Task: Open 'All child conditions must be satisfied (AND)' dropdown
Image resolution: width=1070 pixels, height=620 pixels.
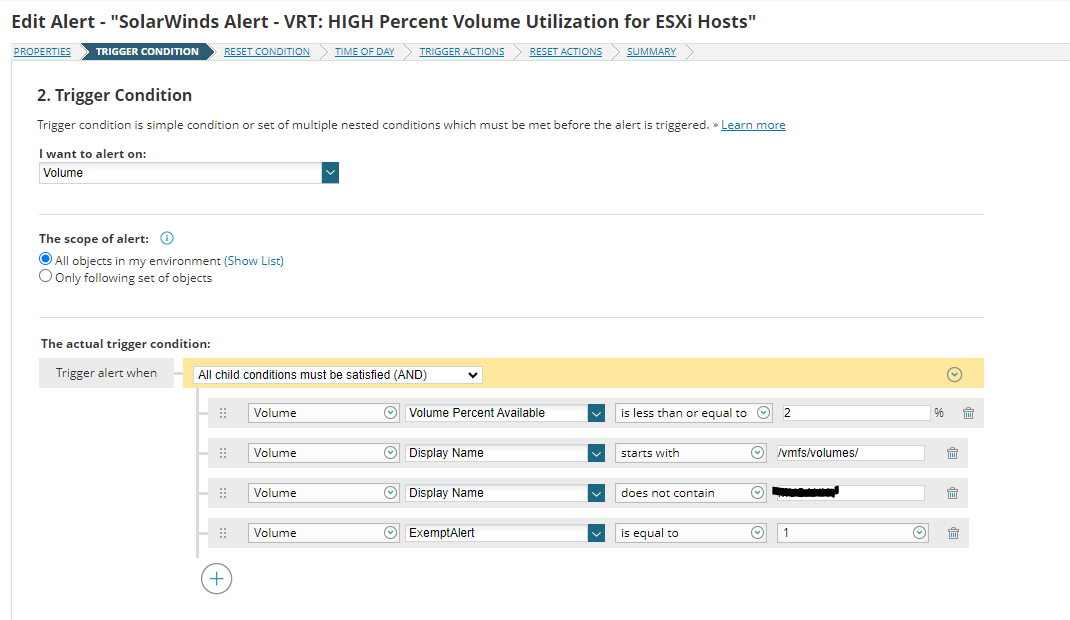Action: click(338, 374)
